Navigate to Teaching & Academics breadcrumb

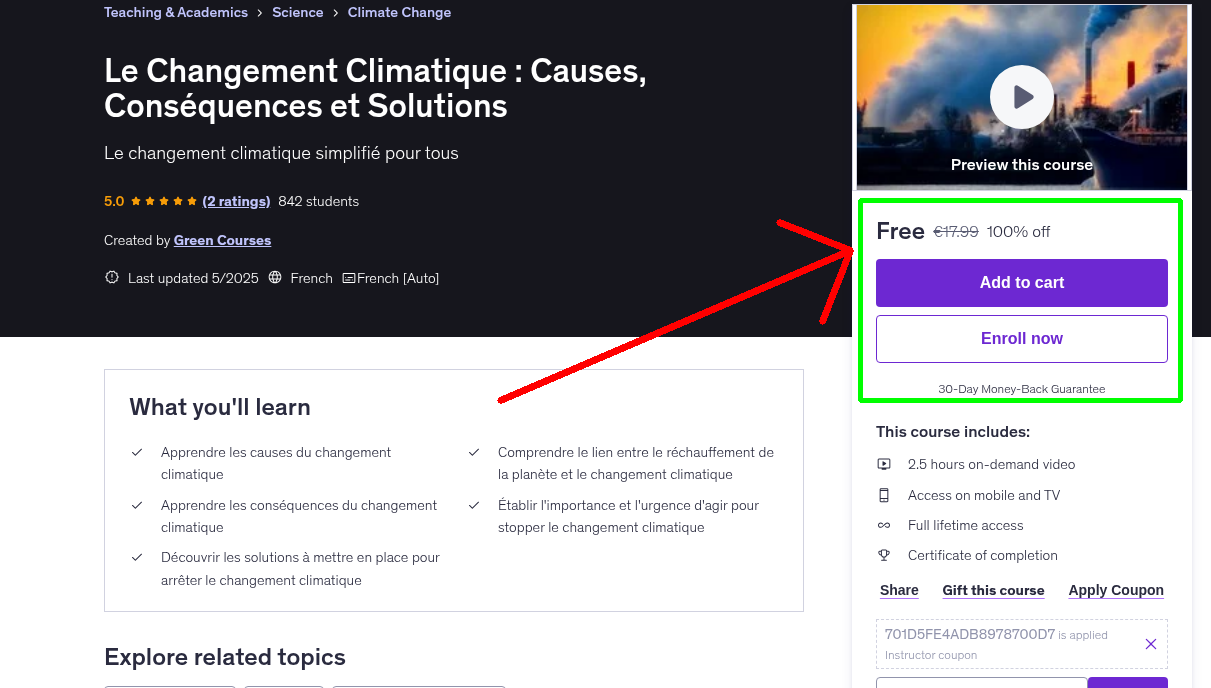tap(175, 12)
